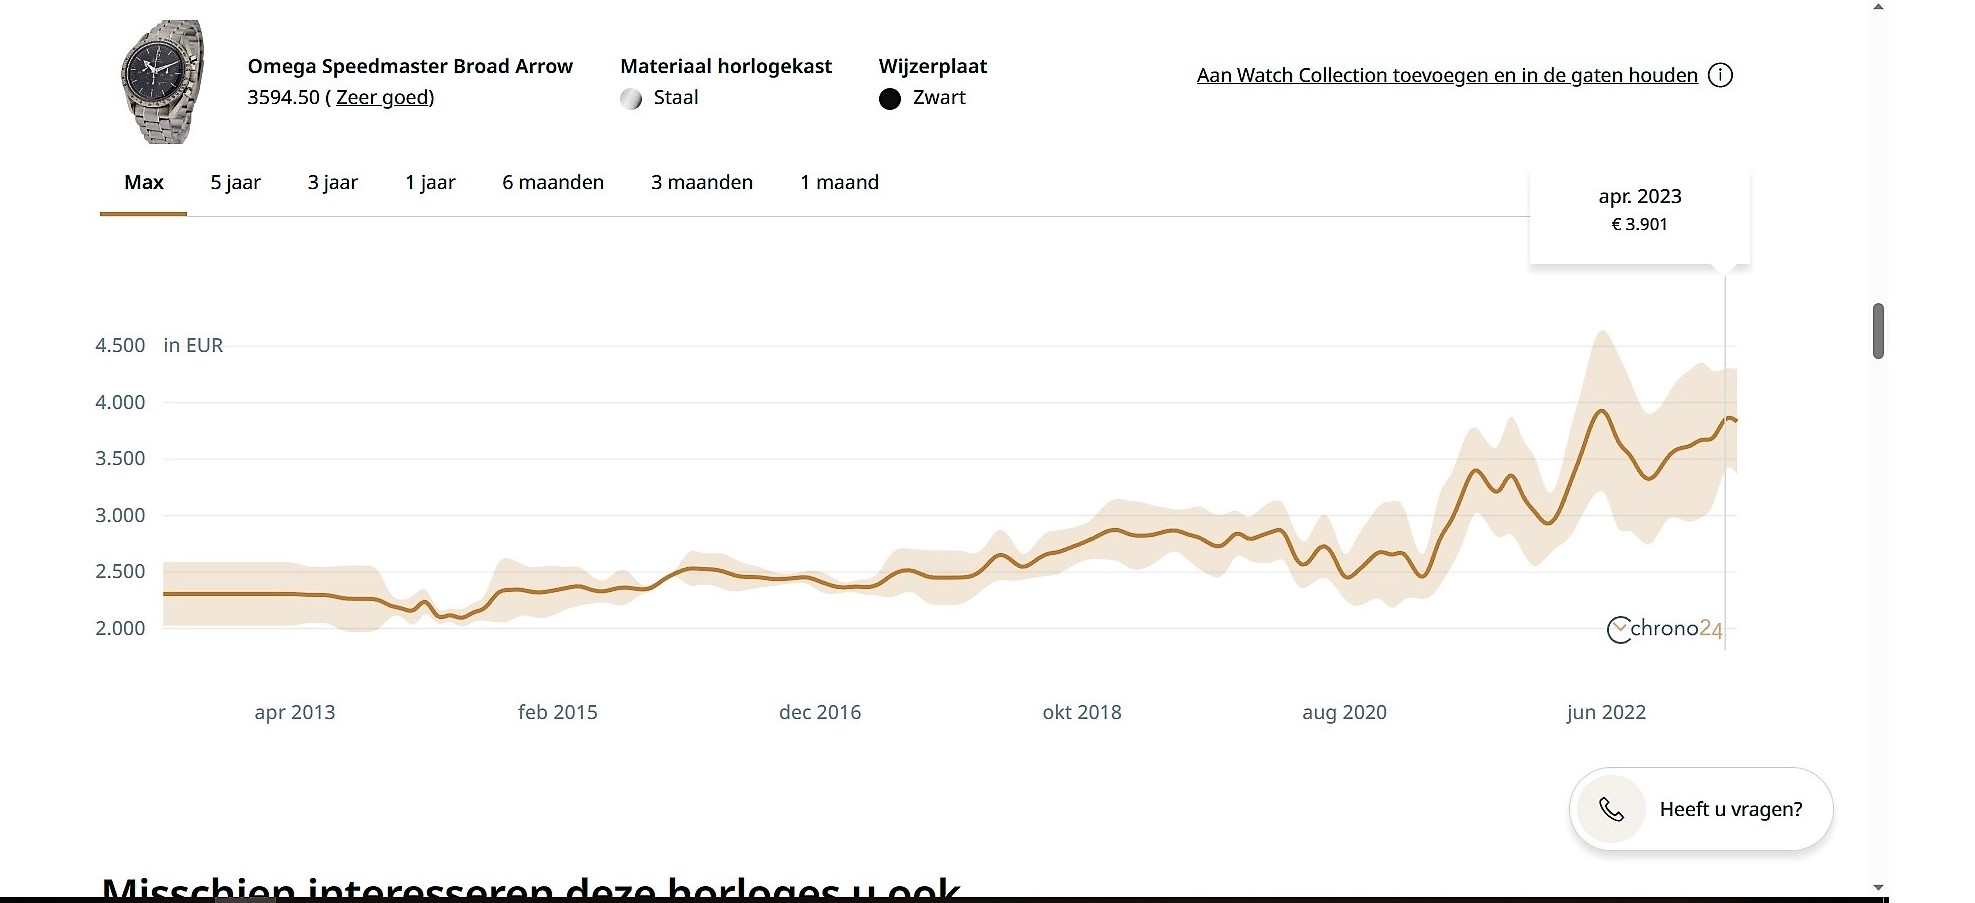Screen dimensions: 1975x903
Task: Switch to the 3 jaar tab
Action: click(x=332, y=182)
